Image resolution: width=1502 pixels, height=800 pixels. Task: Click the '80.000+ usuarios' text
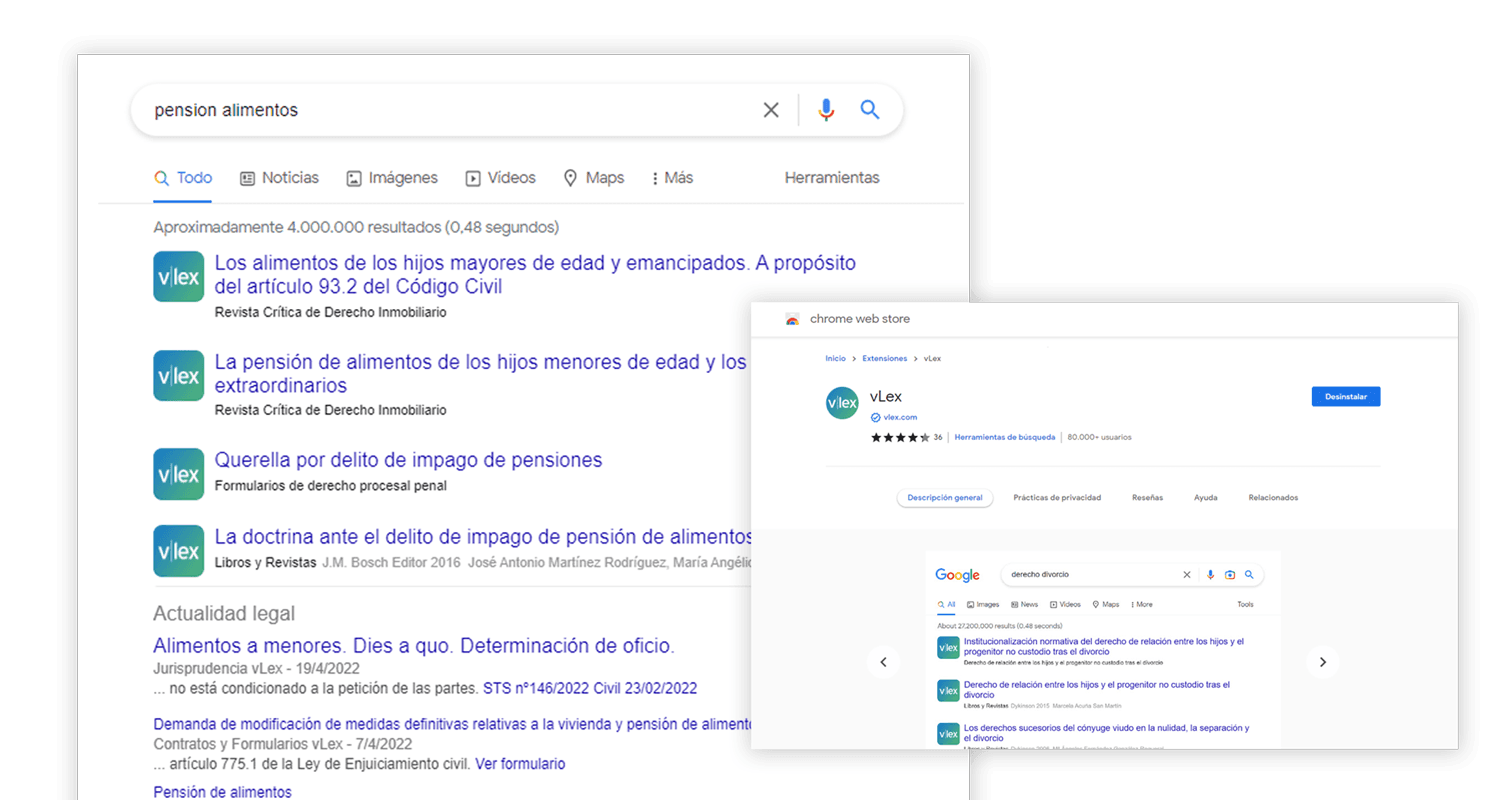pos(1100,437)
